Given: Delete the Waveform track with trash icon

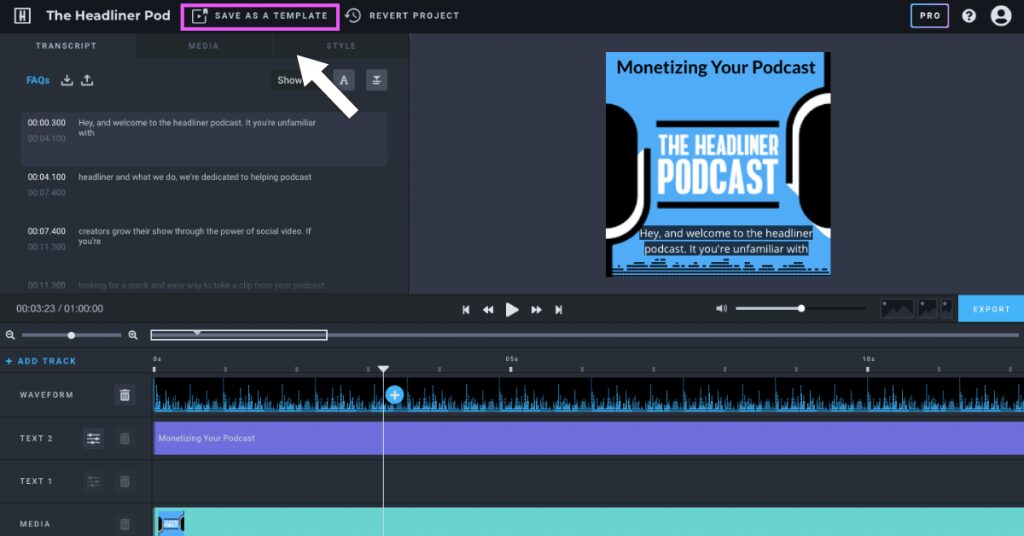Looking at the screenshot, I should 124,395.
